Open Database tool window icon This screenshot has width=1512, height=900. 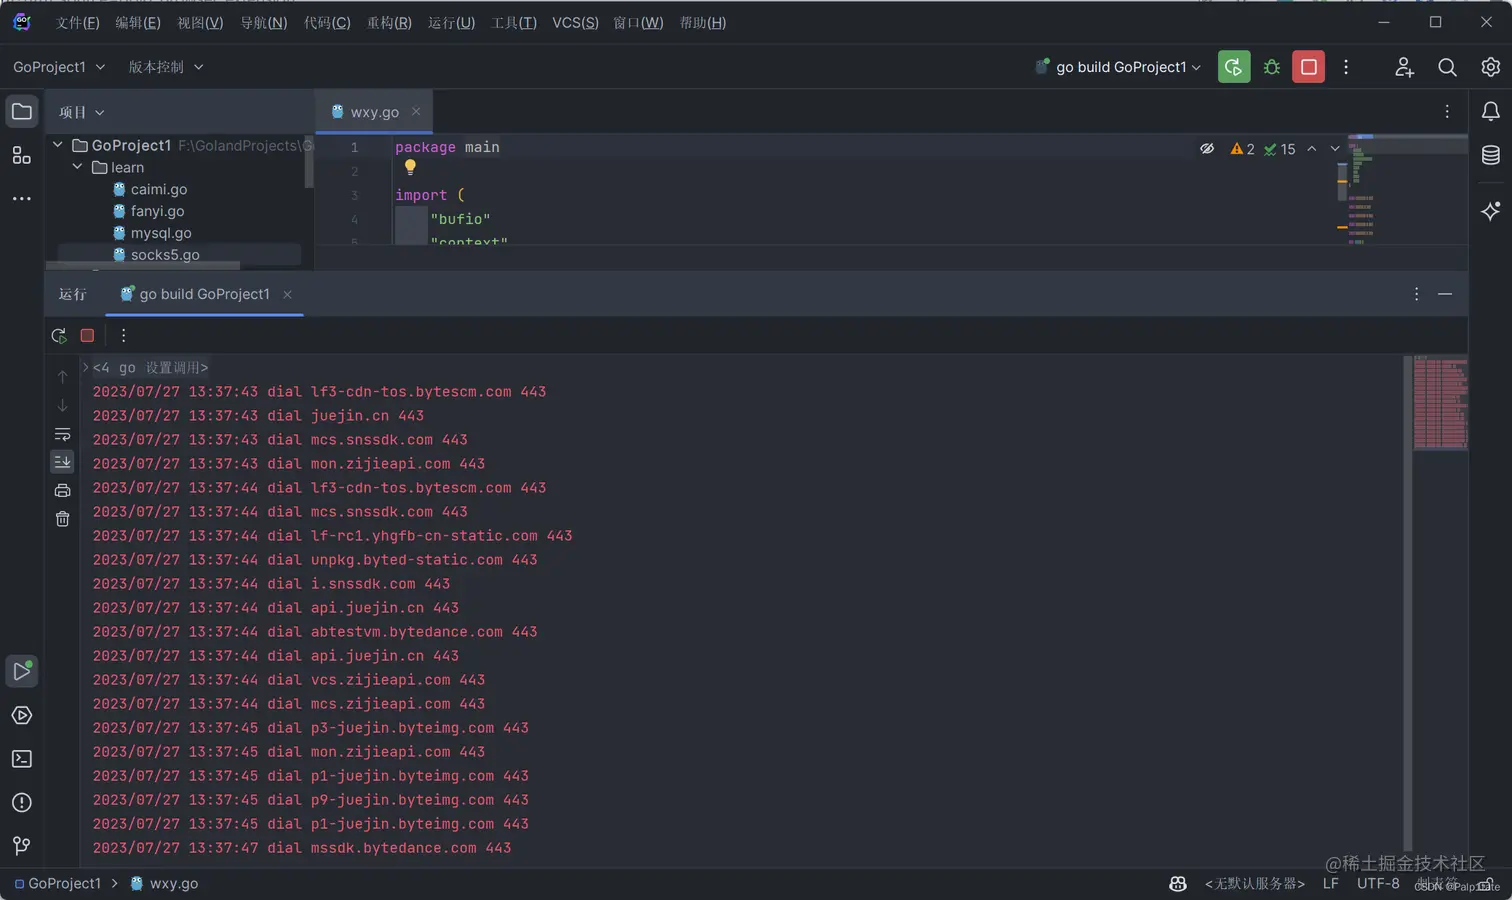coord(1490,155)
